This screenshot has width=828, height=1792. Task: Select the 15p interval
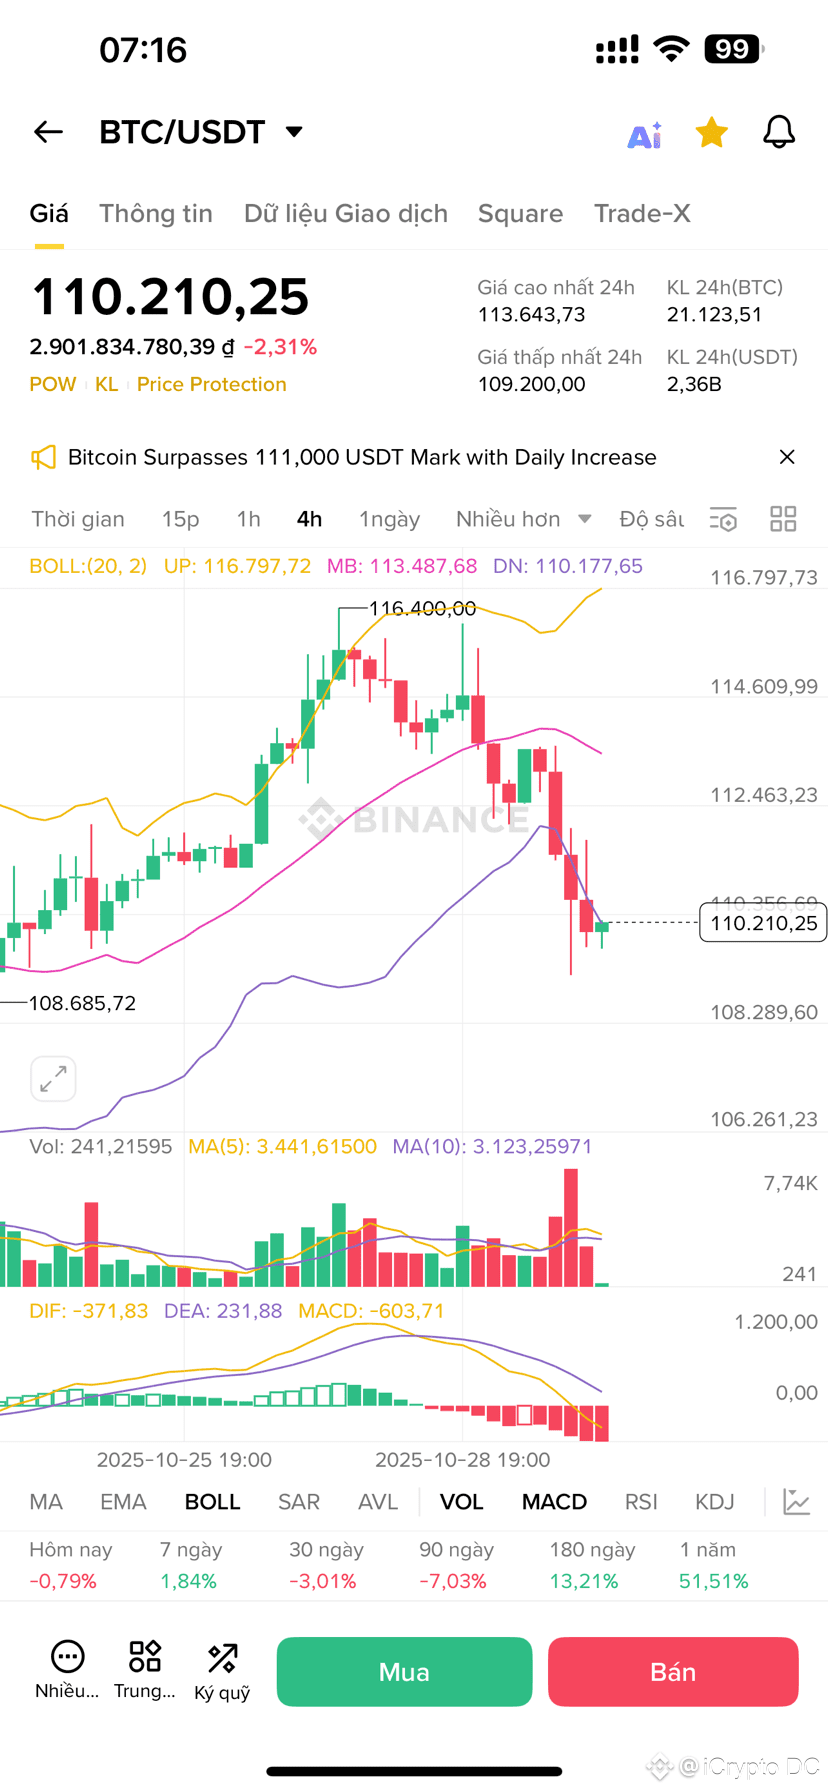tap(181, 519)
